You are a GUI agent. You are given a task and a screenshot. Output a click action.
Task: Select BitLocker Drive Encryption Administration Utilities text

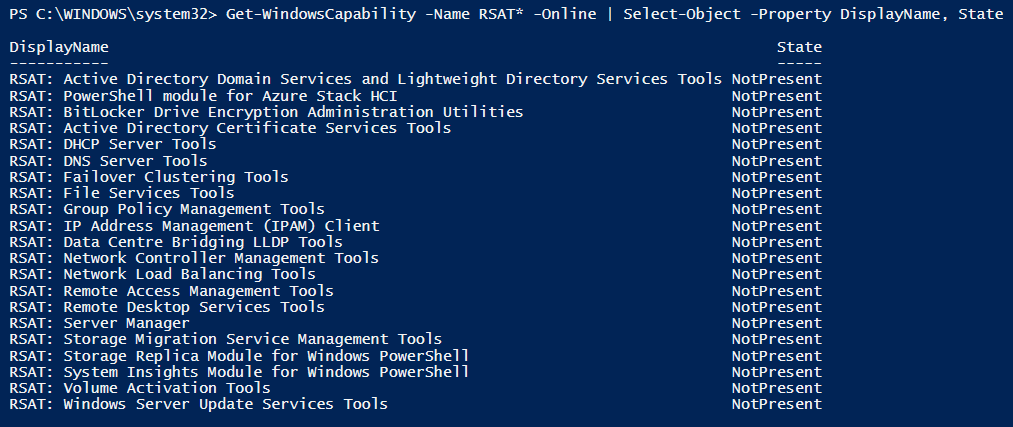pos(293,112)
